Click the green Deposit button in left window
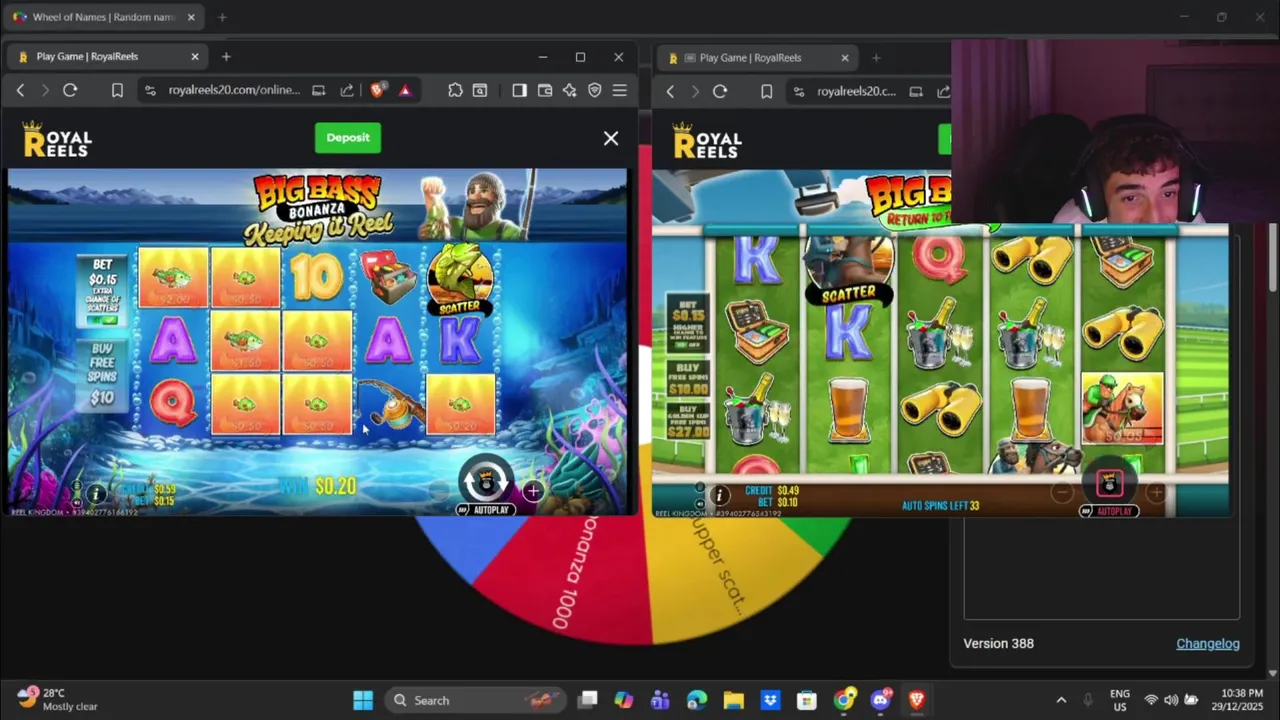This screenshot has height=720, width=1280. (x=348, y=138)
